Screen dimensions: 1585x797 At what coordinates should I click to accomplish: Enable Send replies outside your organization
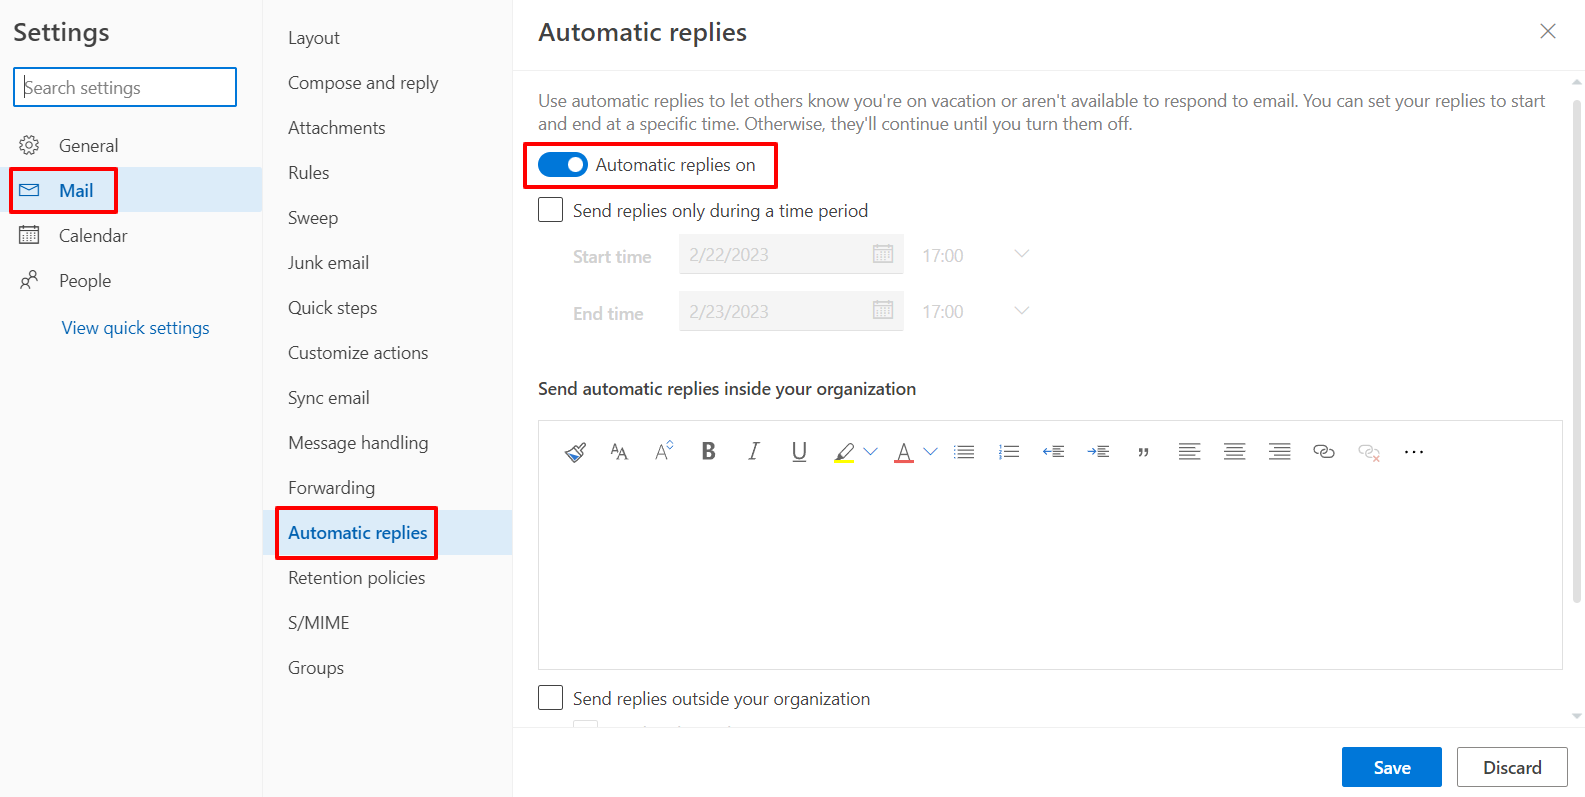point(551,698)
